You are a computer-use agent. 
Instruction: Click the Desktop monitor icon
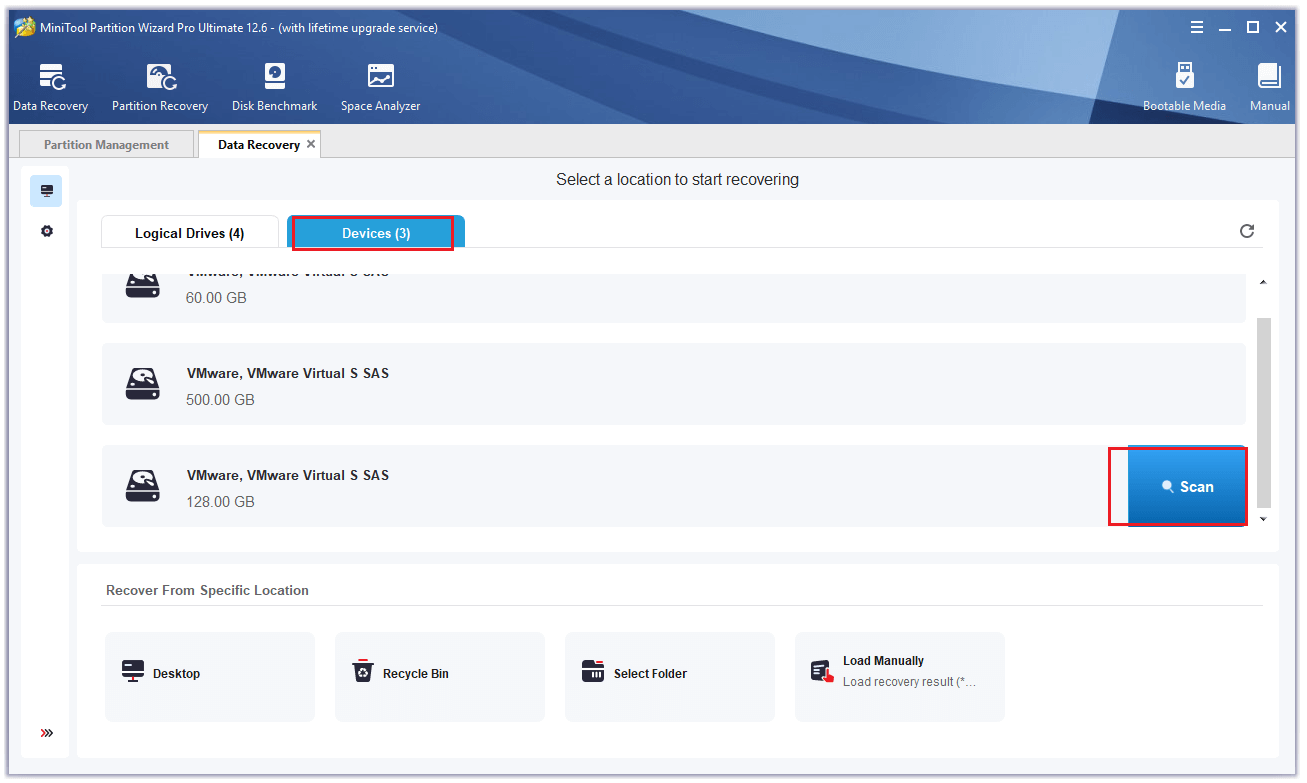(x=132, y=671)
